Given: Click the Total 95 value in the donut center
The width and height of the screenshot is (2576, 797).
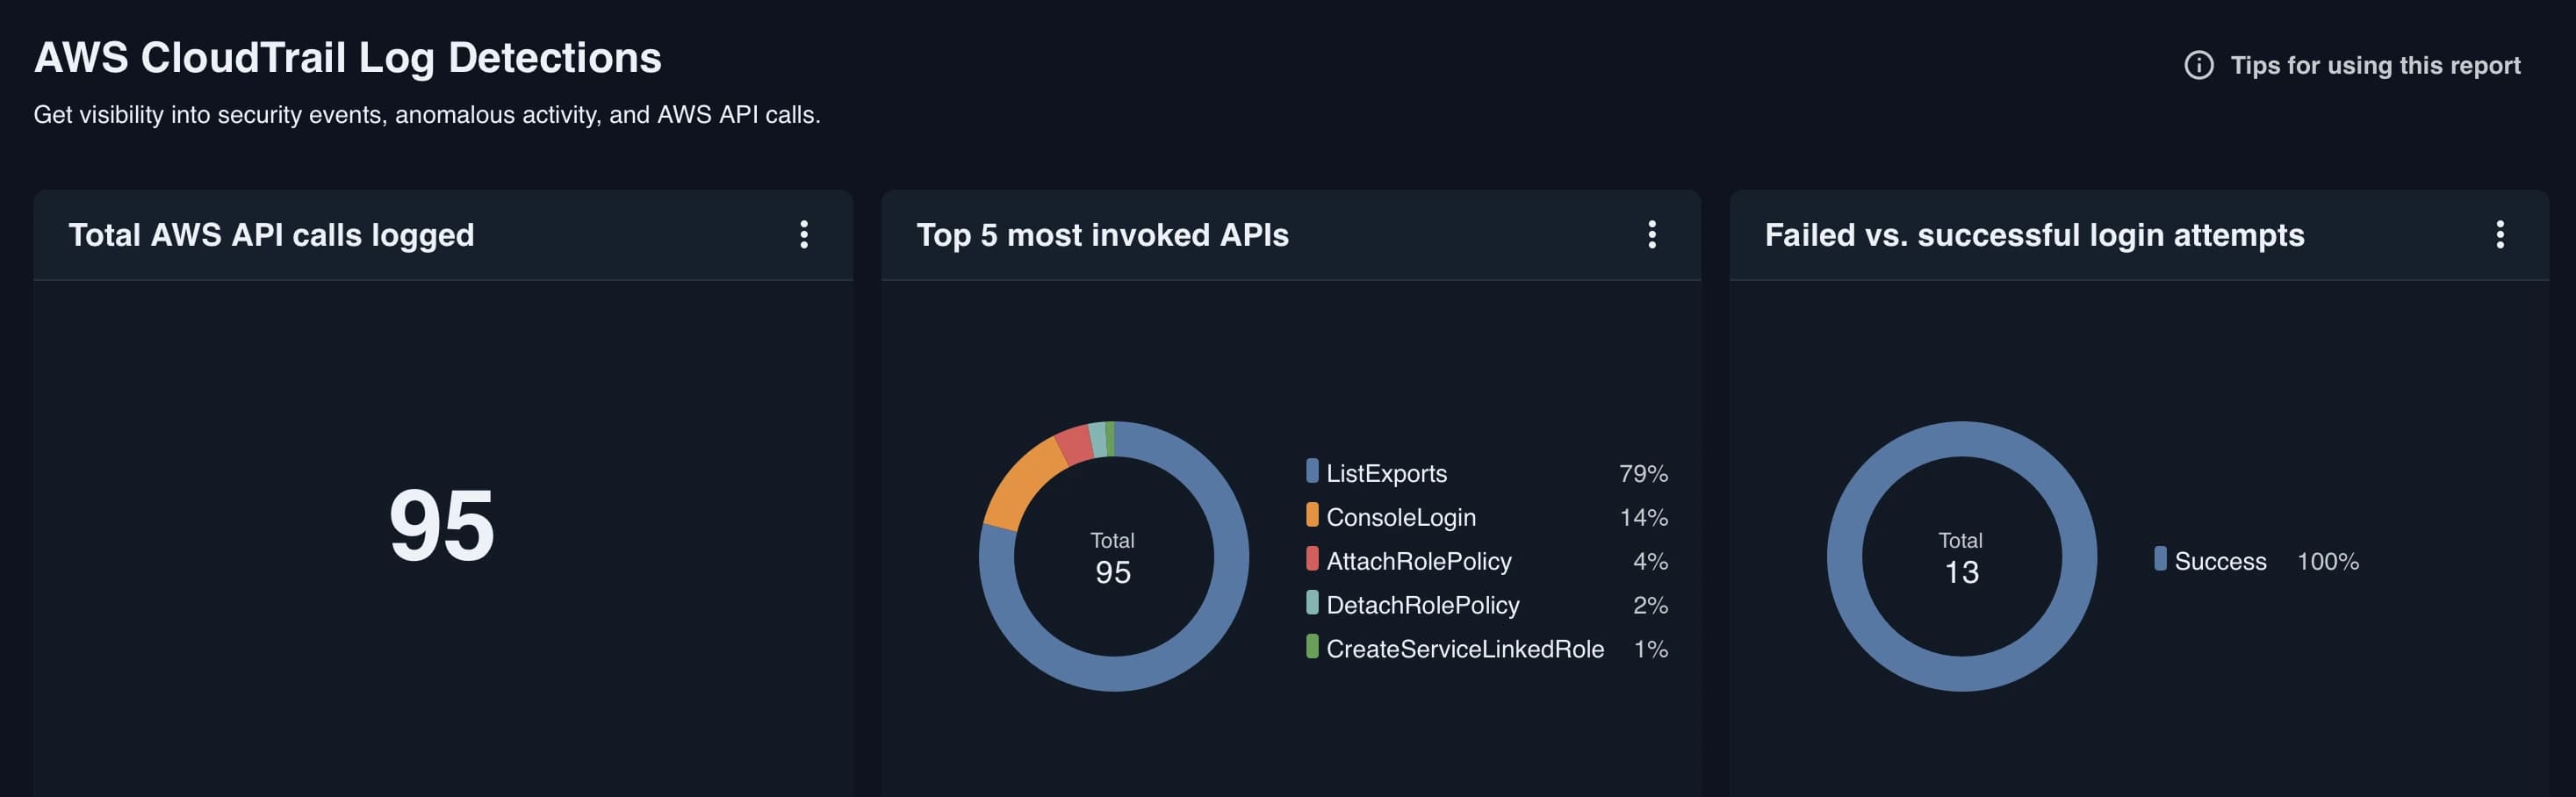Looking at the screenshot, I should click(1115, 557).
